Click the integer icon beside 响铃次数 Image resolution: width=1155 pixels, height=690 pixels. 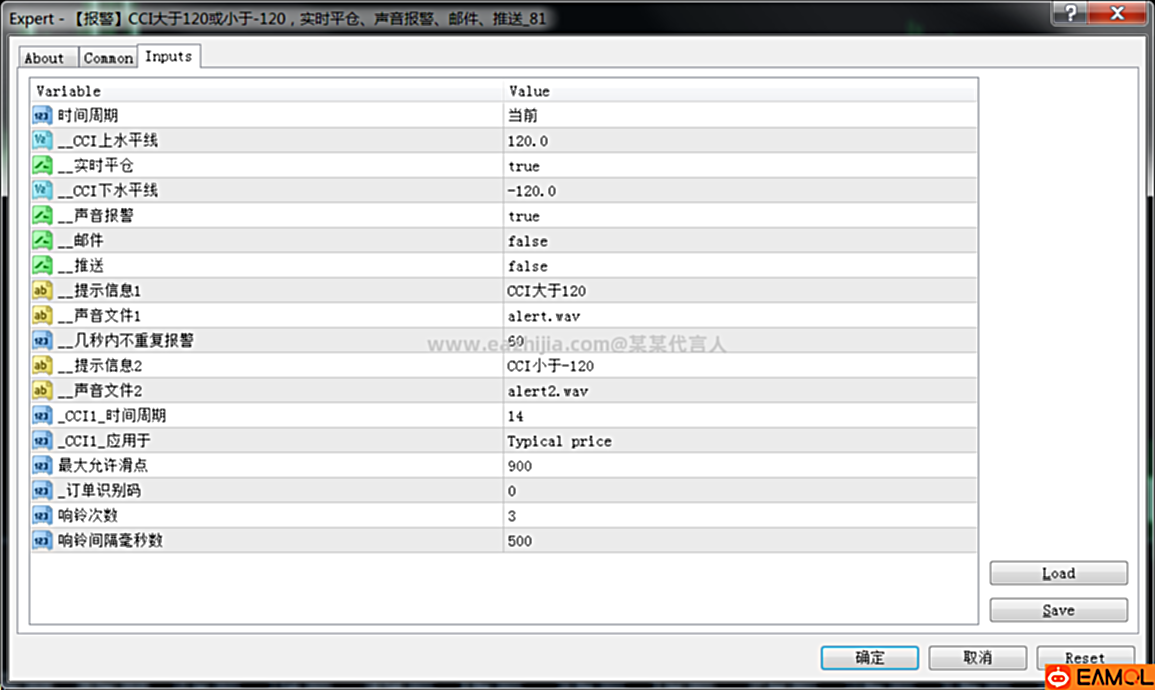42,516
